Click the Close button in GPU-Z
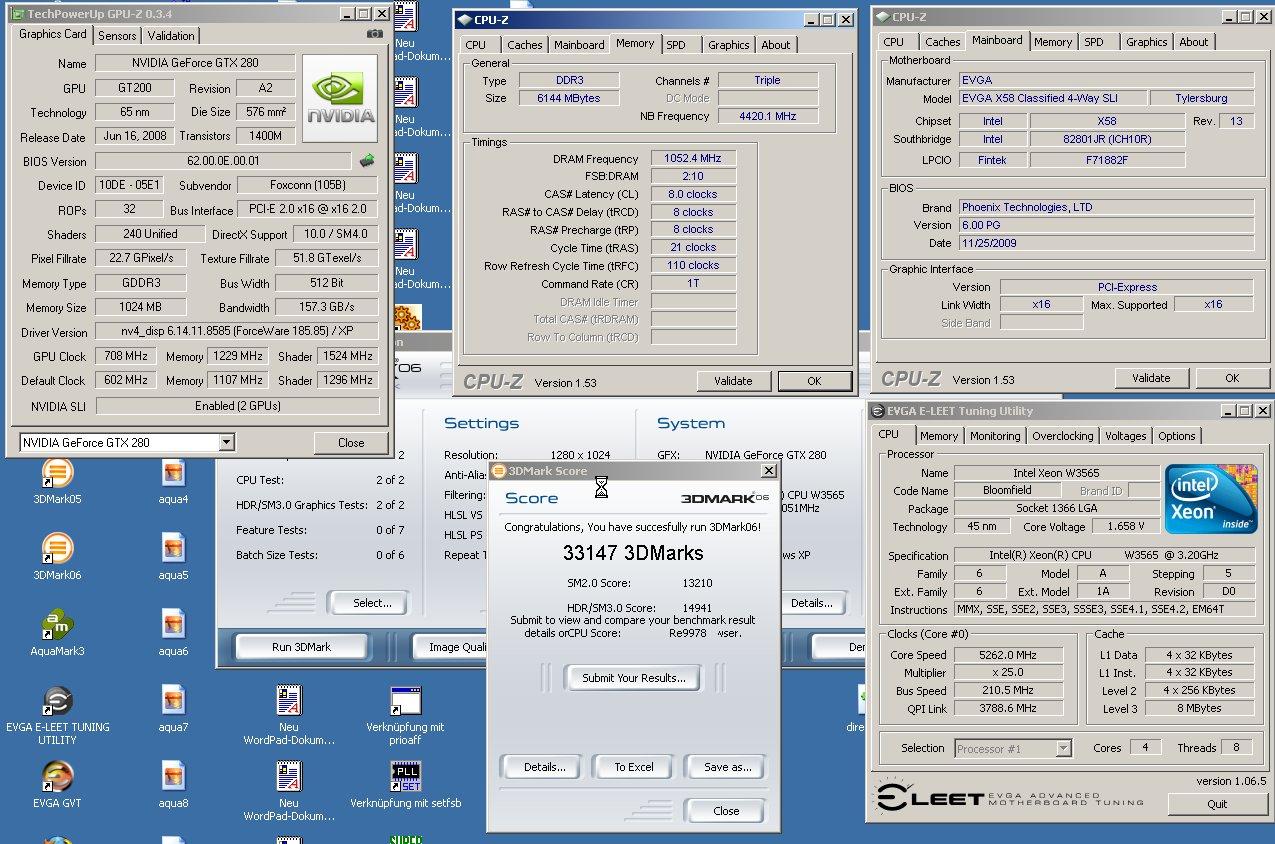The image size is (1275, 844). click(x=351, y=442)
